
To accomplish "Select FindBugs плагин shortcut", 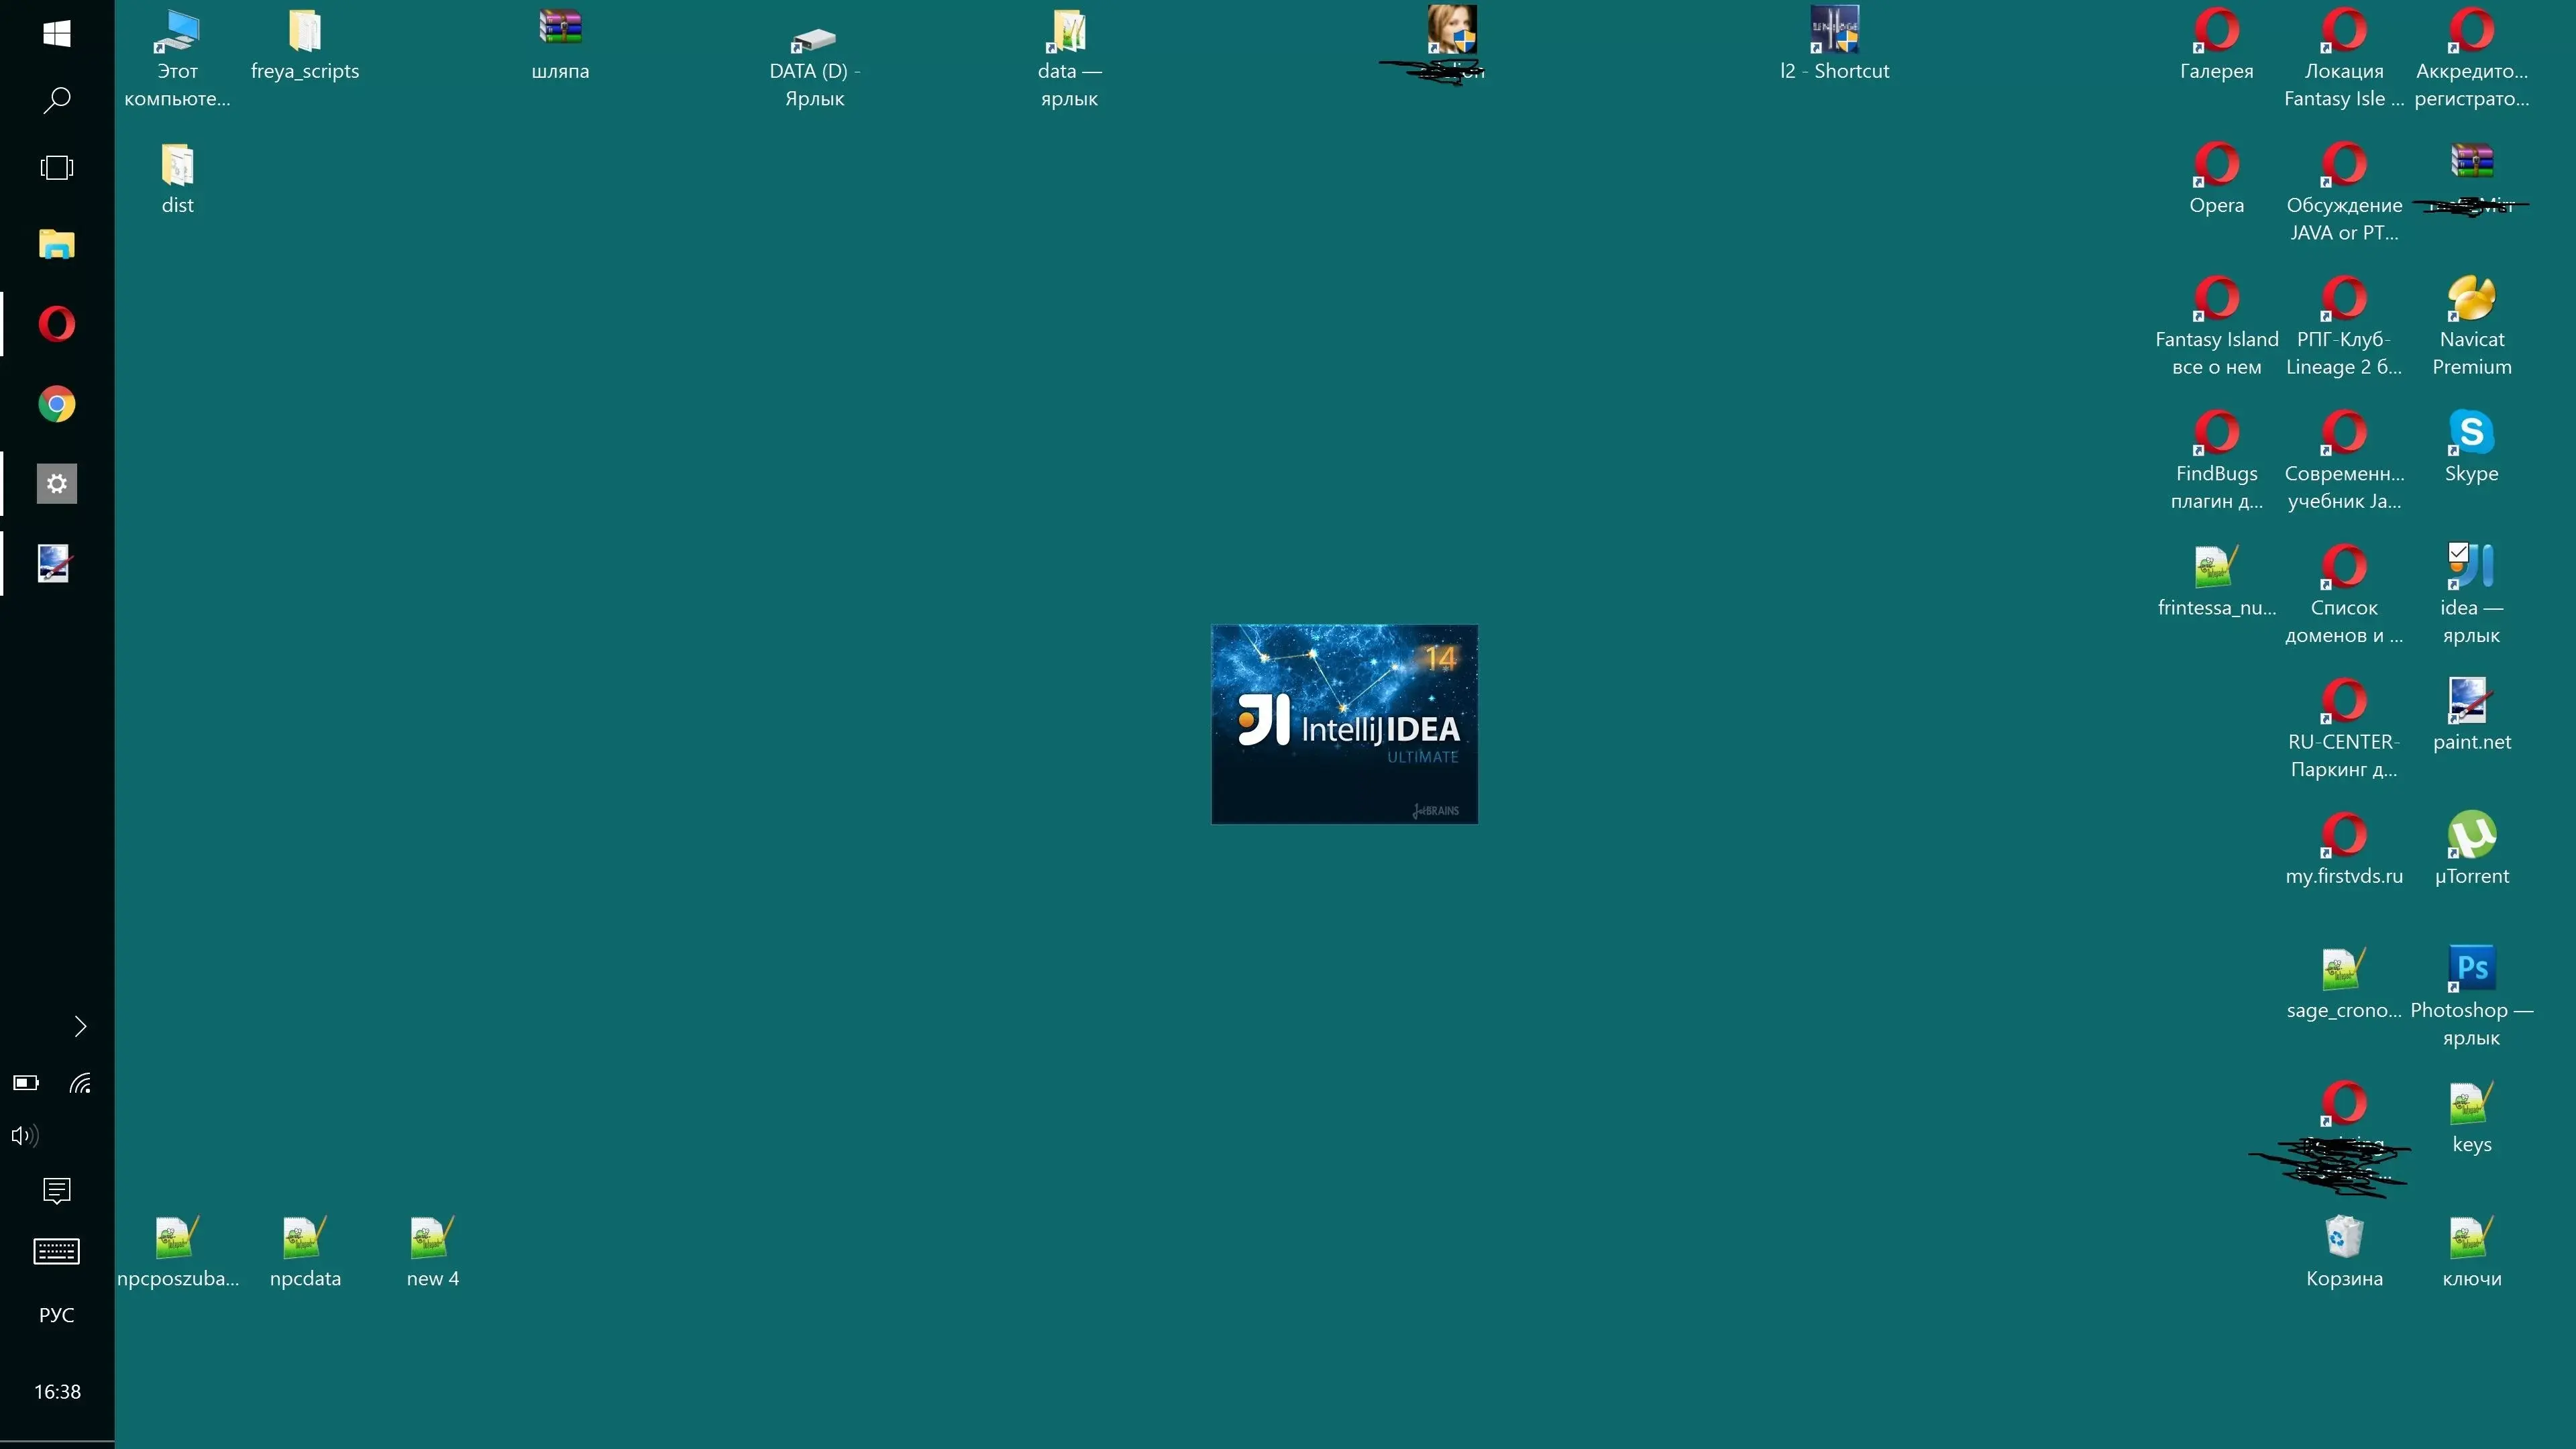I will (x=2217, y=460).
